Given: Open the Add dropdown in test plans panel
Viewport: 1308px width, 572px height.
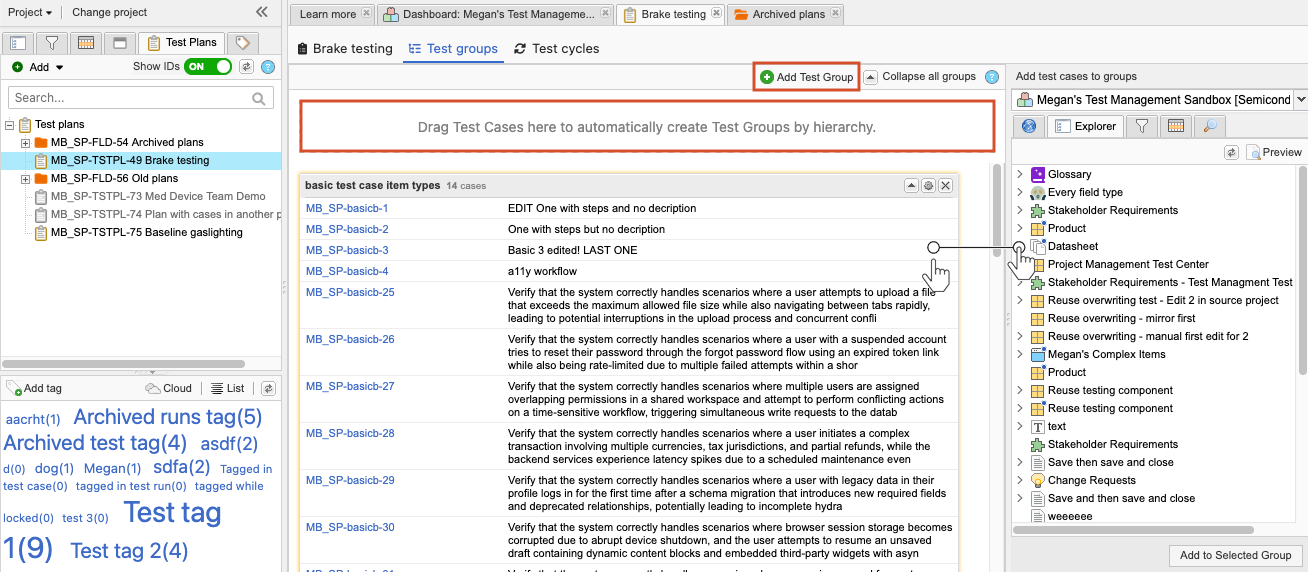Looking at the screenshot, I should coord(38,67).
